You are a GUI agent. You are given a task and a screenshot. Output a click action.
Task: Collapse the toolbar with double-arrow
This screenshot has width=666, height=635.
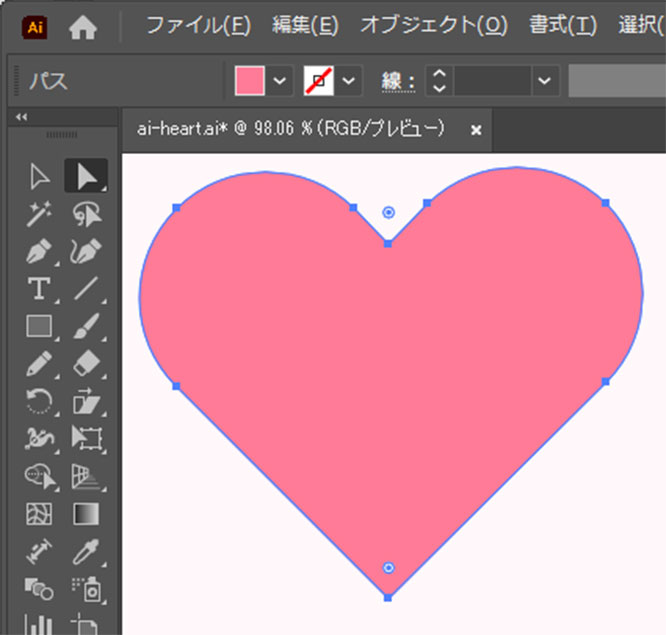tap(22, 118)
